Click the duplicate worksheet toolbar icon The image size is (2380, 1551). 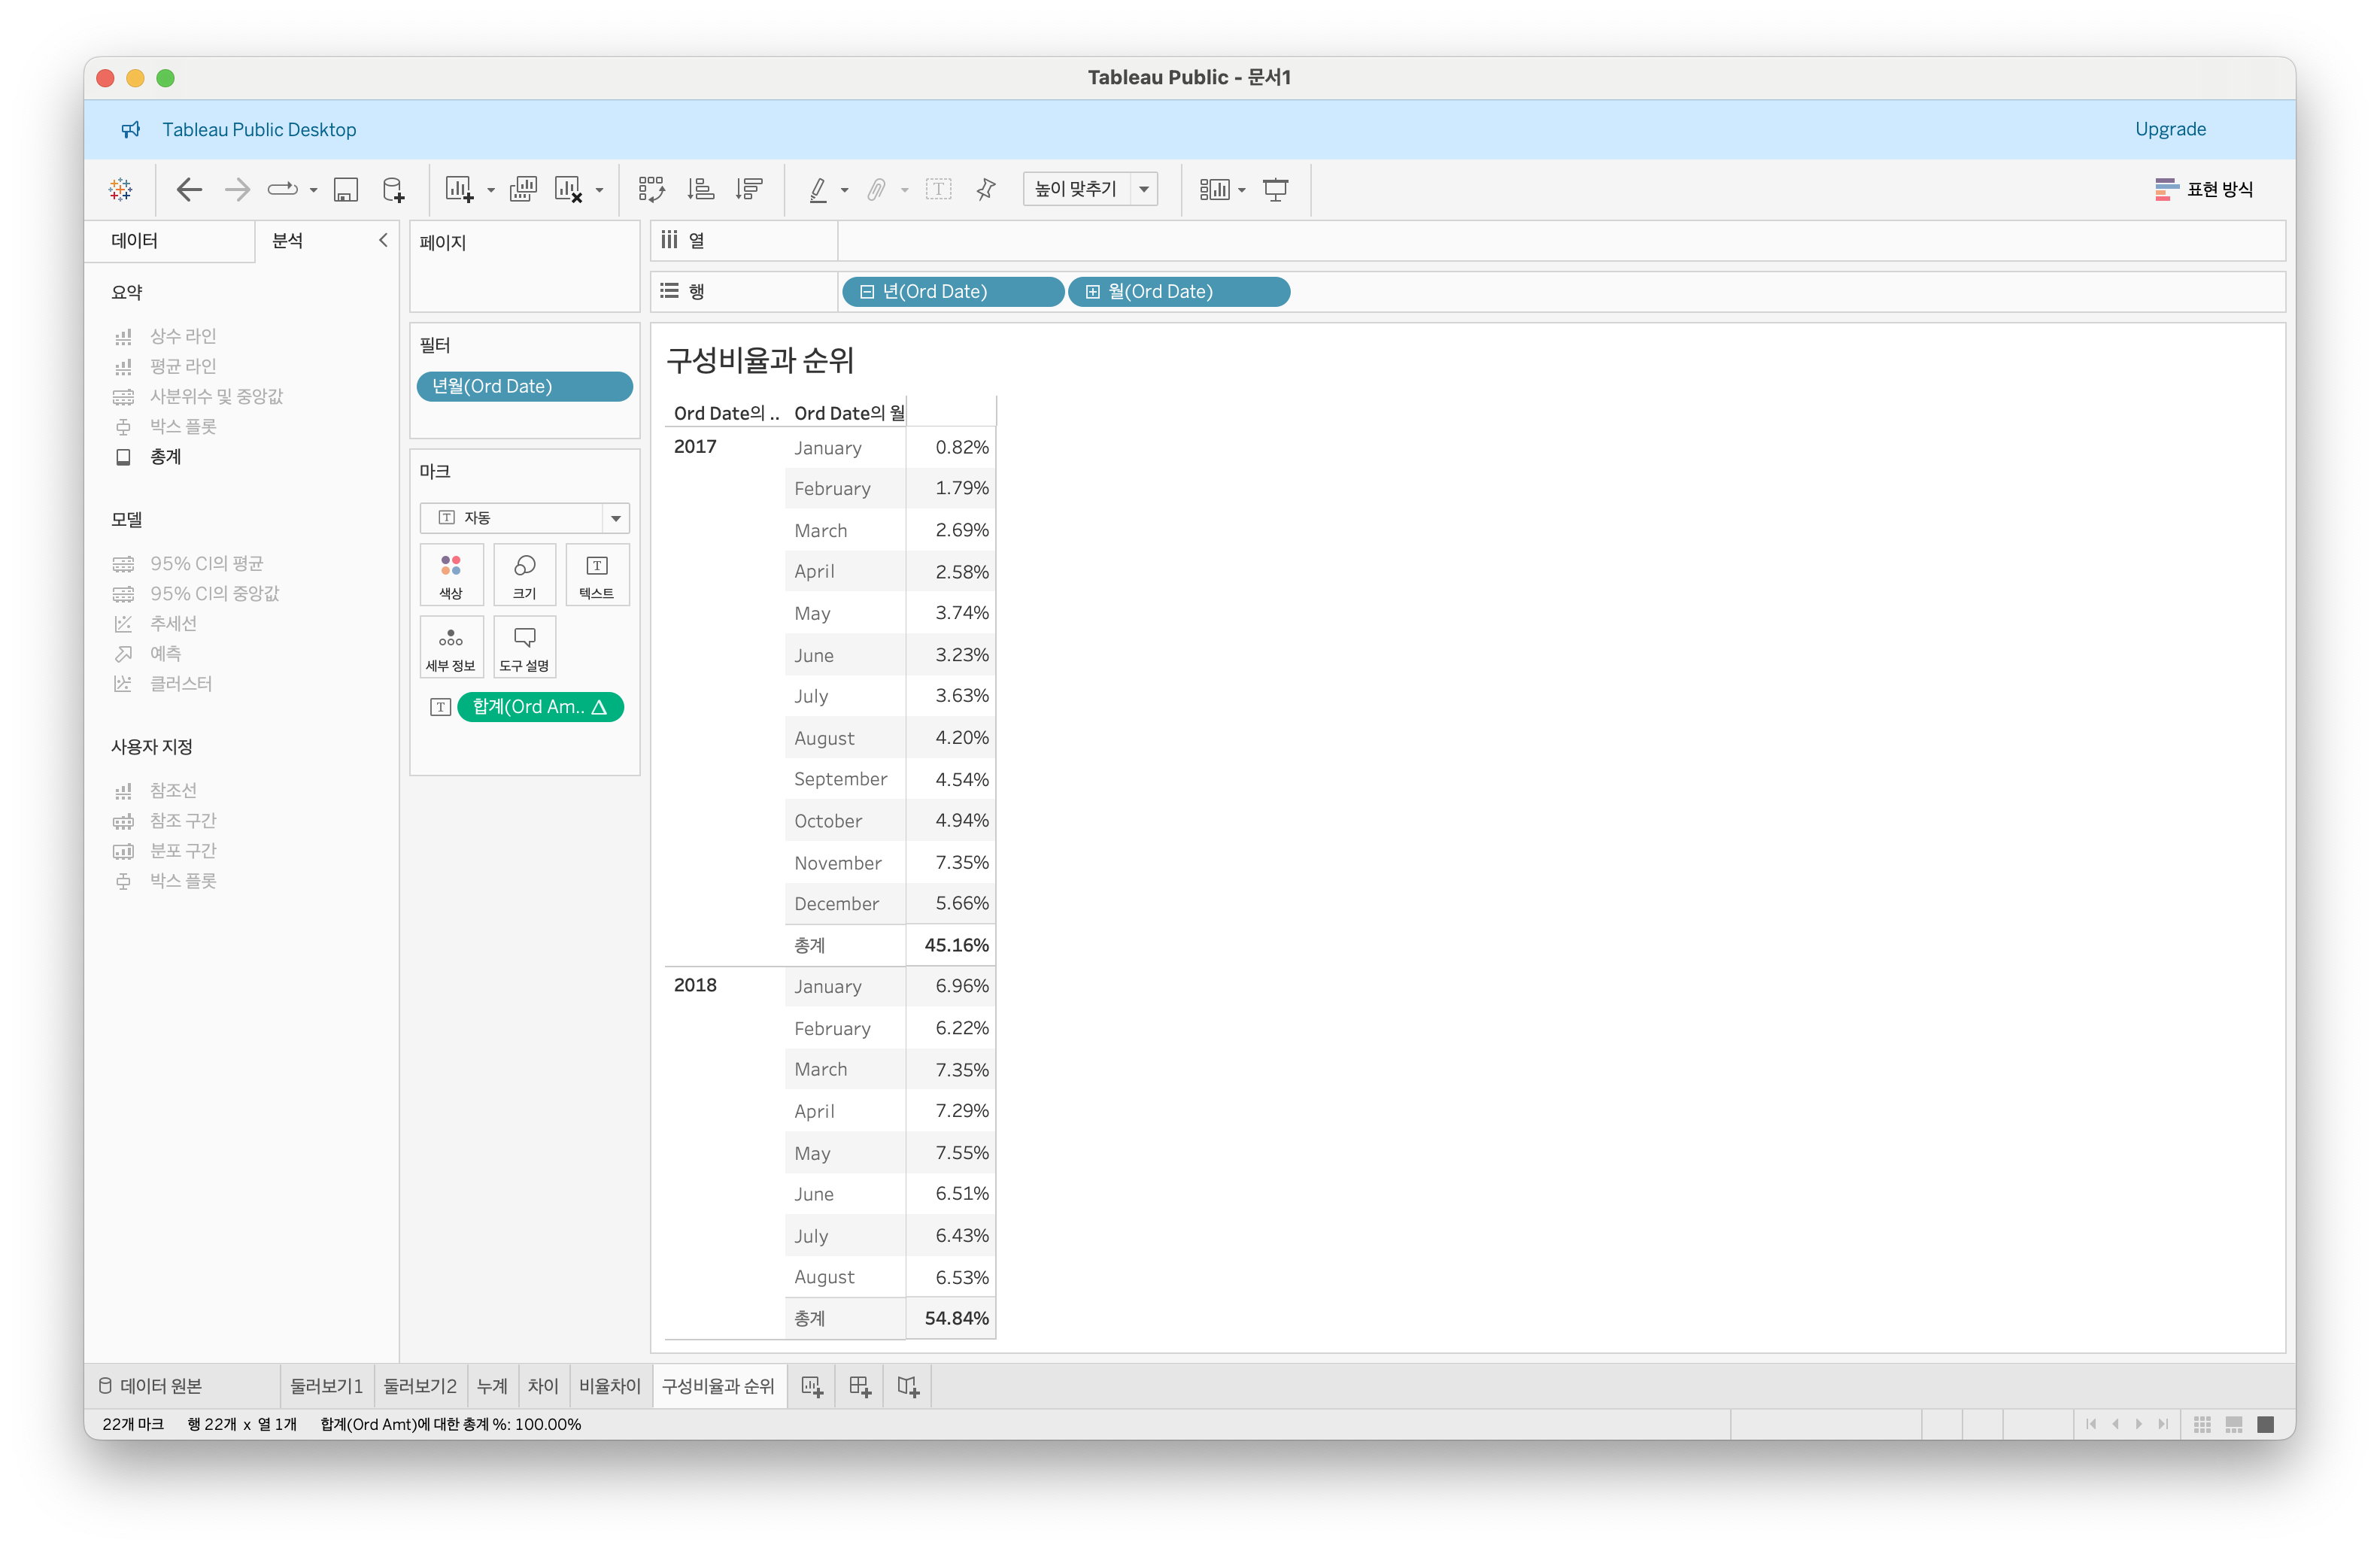(523, 189)
